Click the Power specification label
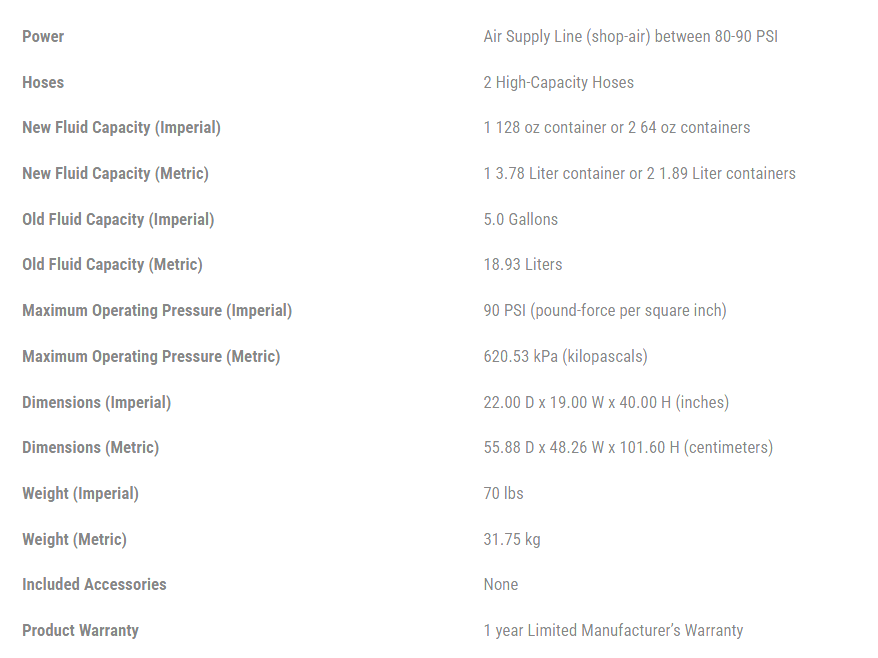 pos(43,37)
